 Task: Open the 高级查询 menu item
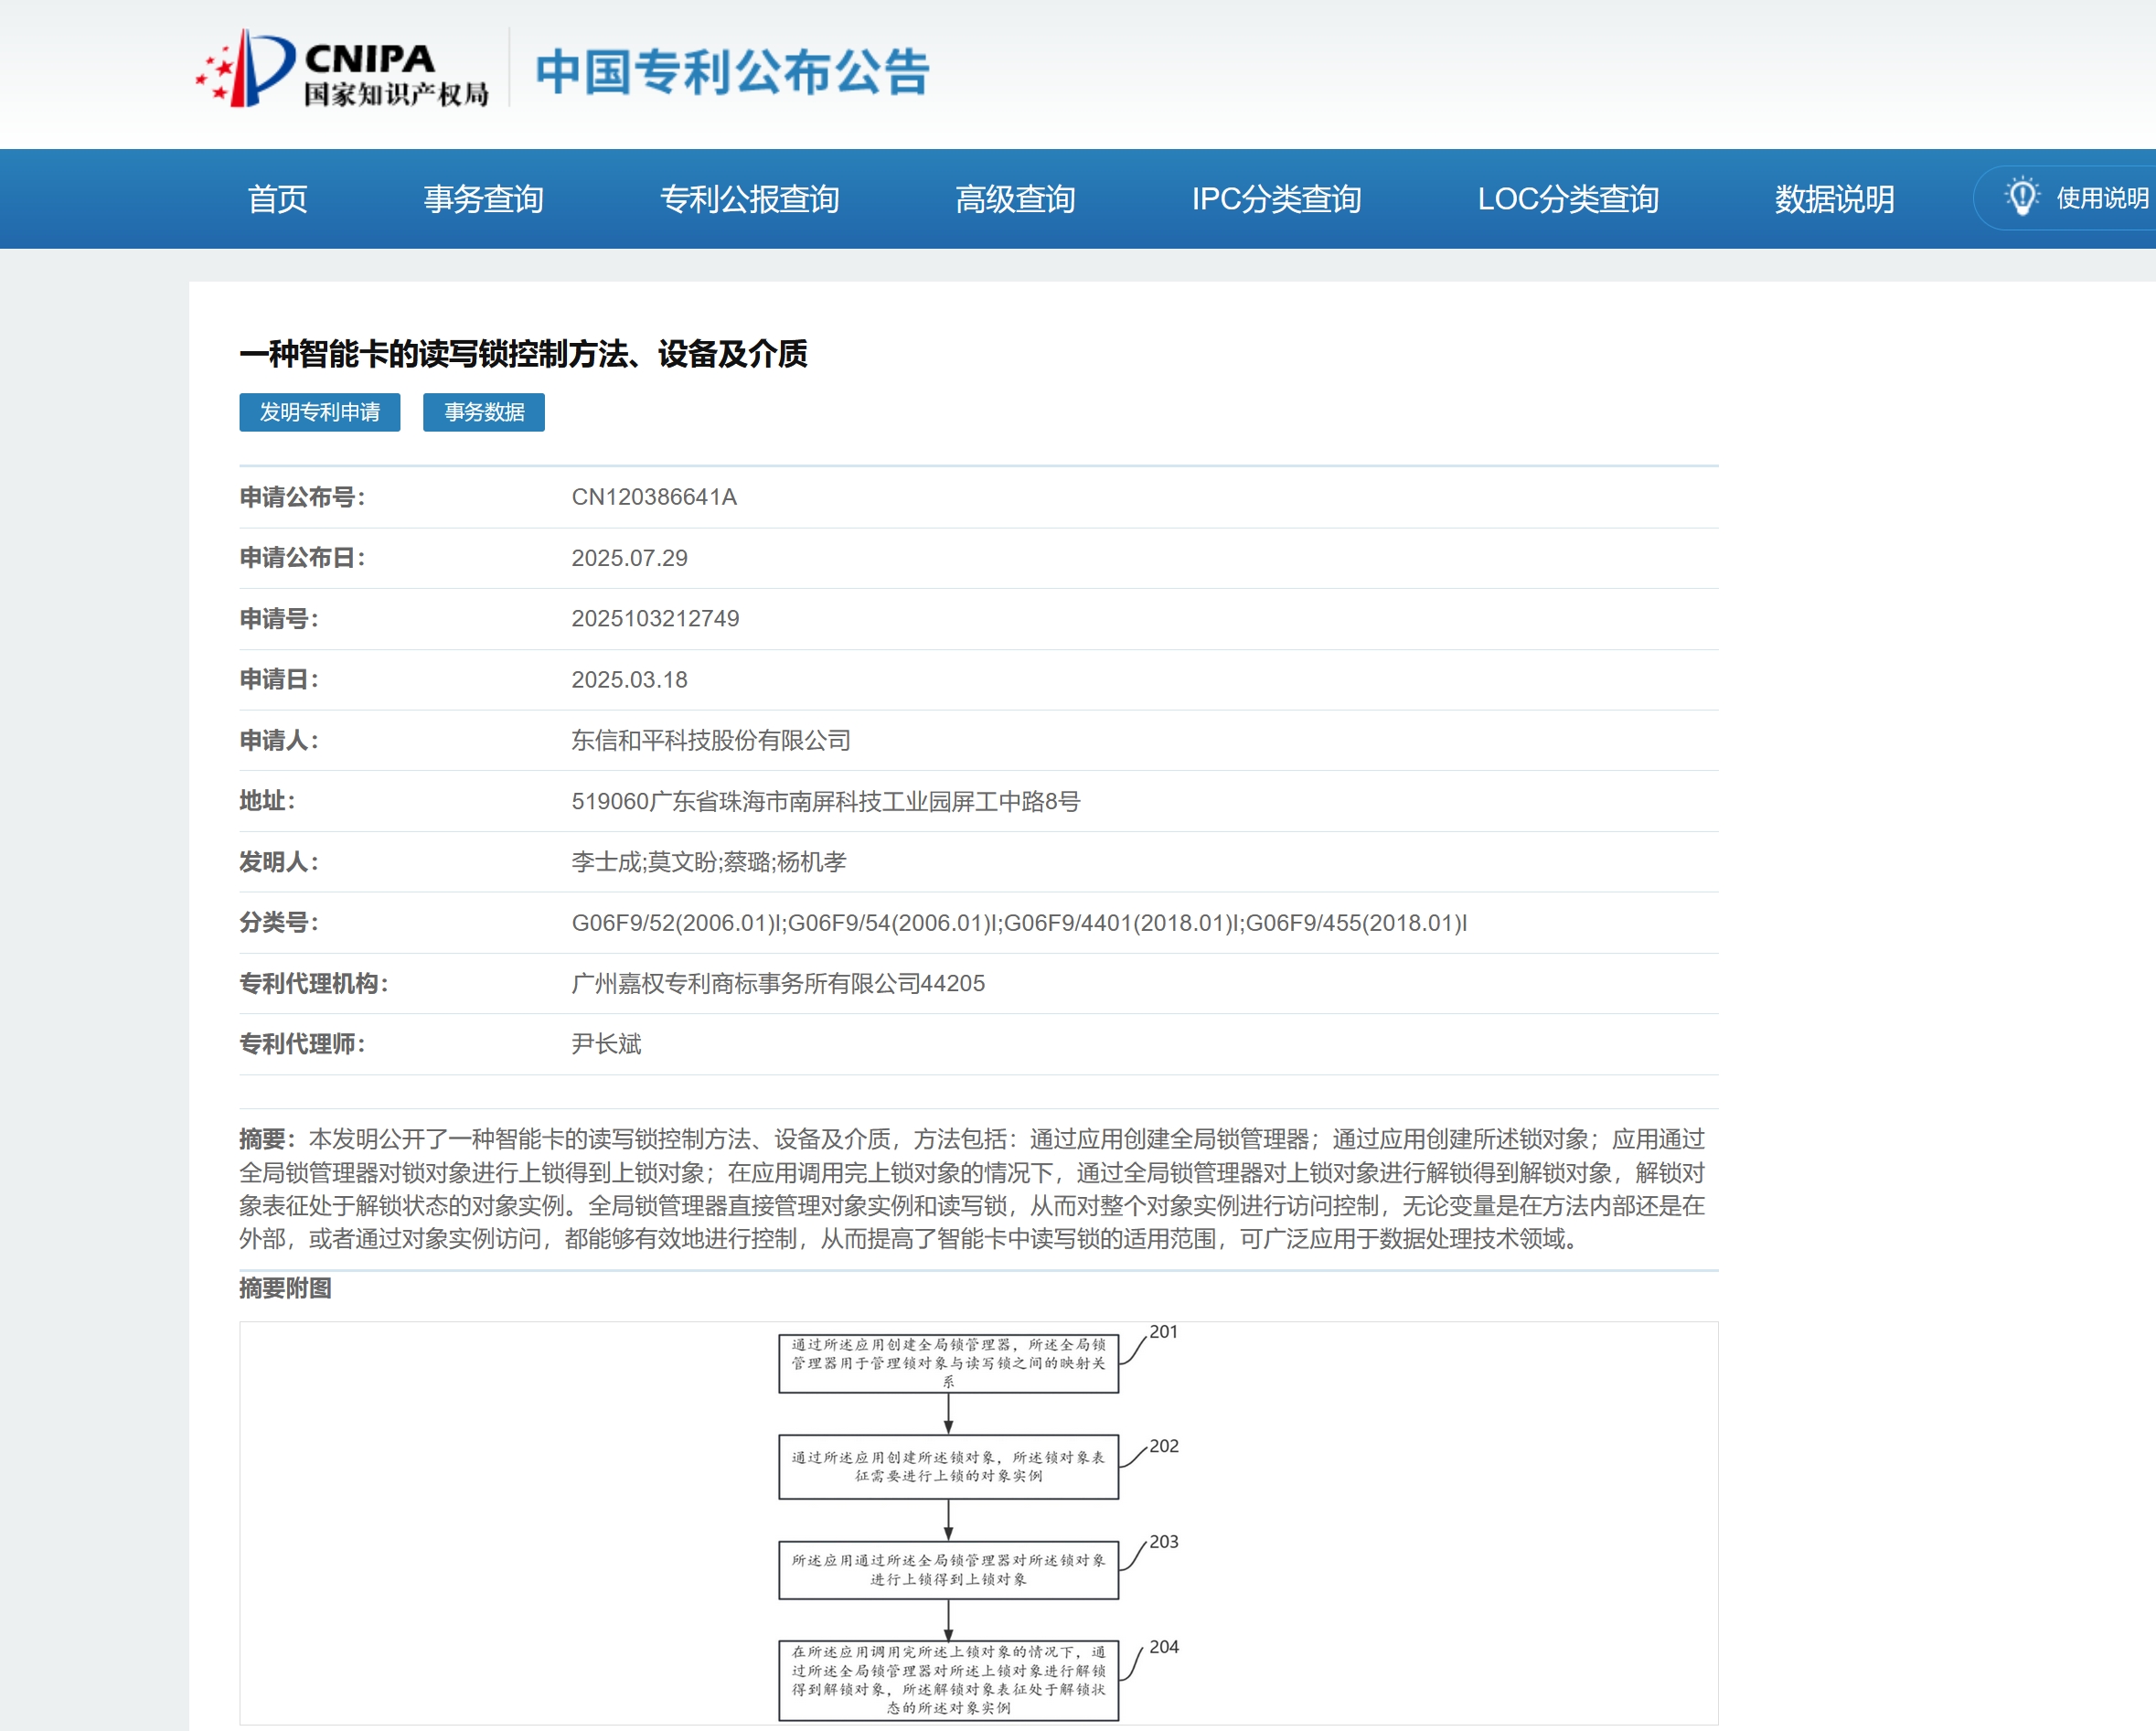tap(1015, 199)
